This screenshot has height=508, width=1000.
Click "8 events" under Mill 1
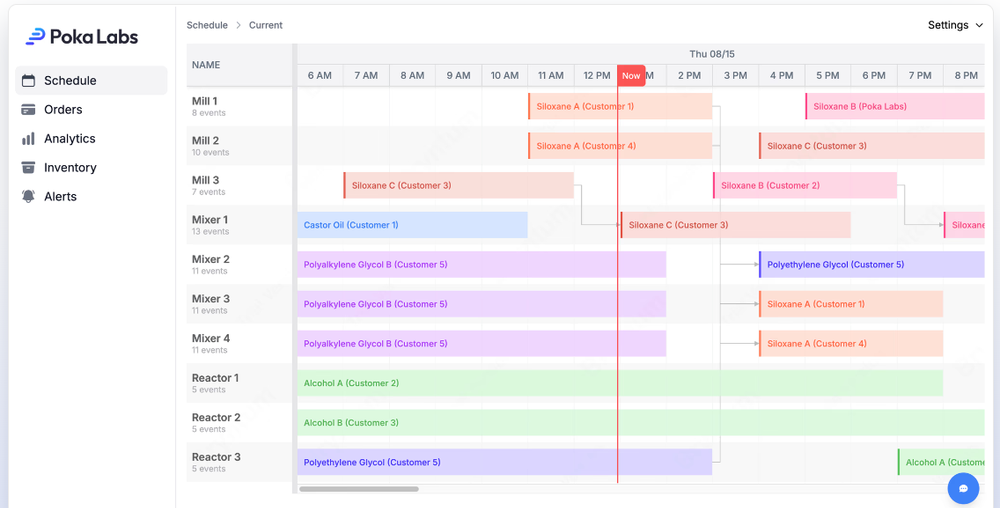pyautogui.click(x=209, y=113)
